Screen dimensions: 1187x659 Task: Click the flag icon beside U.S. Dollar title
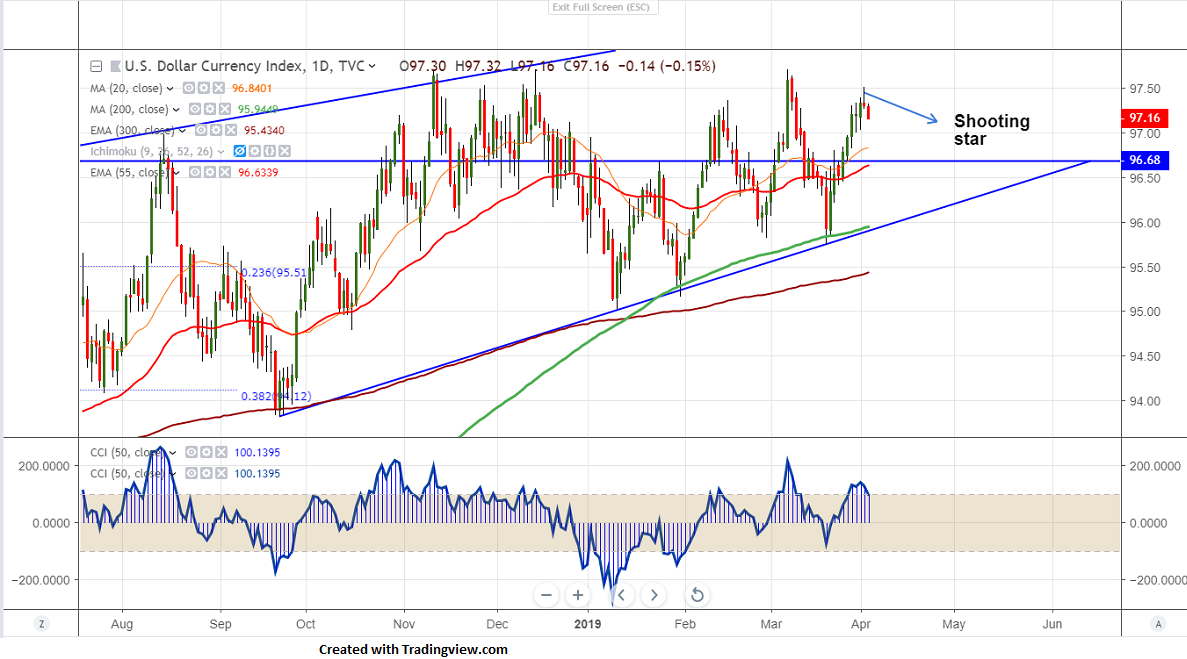[115, 67]
